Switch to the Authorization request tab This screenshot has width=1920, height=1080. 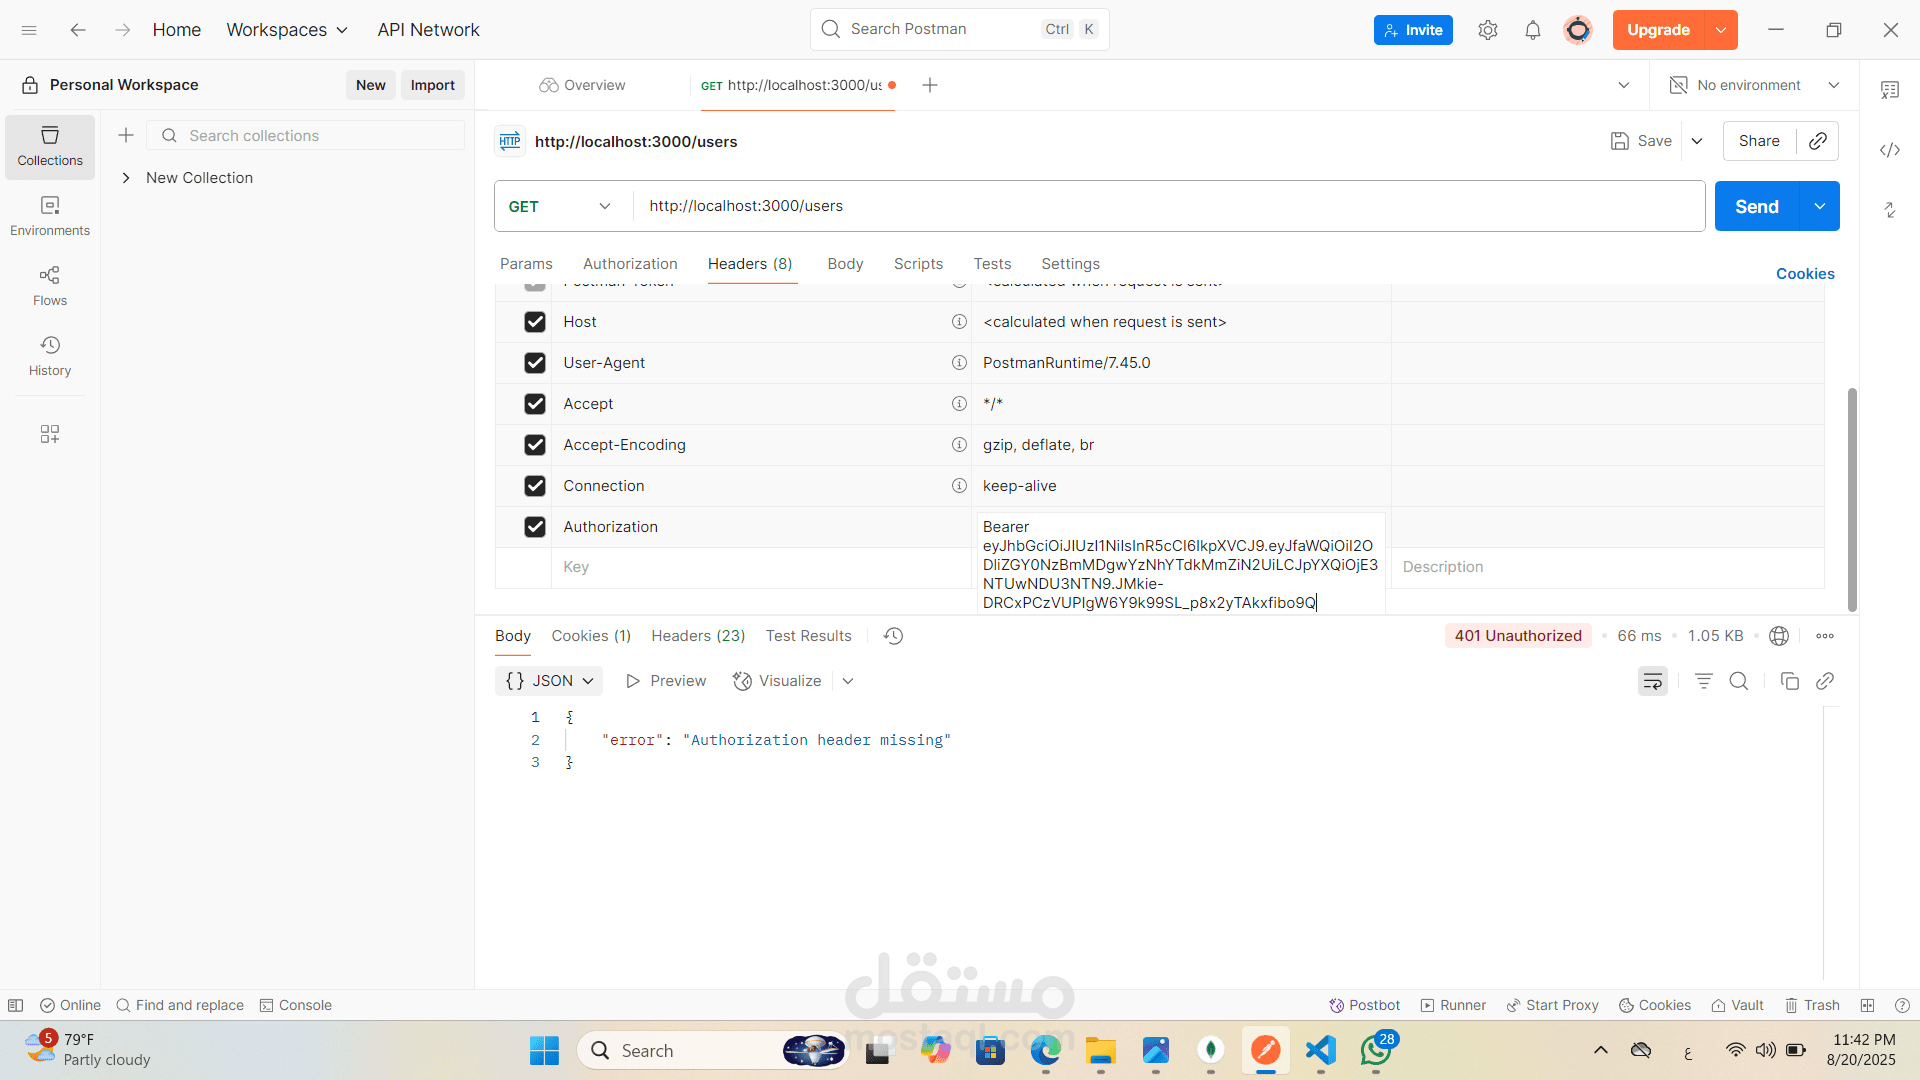point(630,264)
